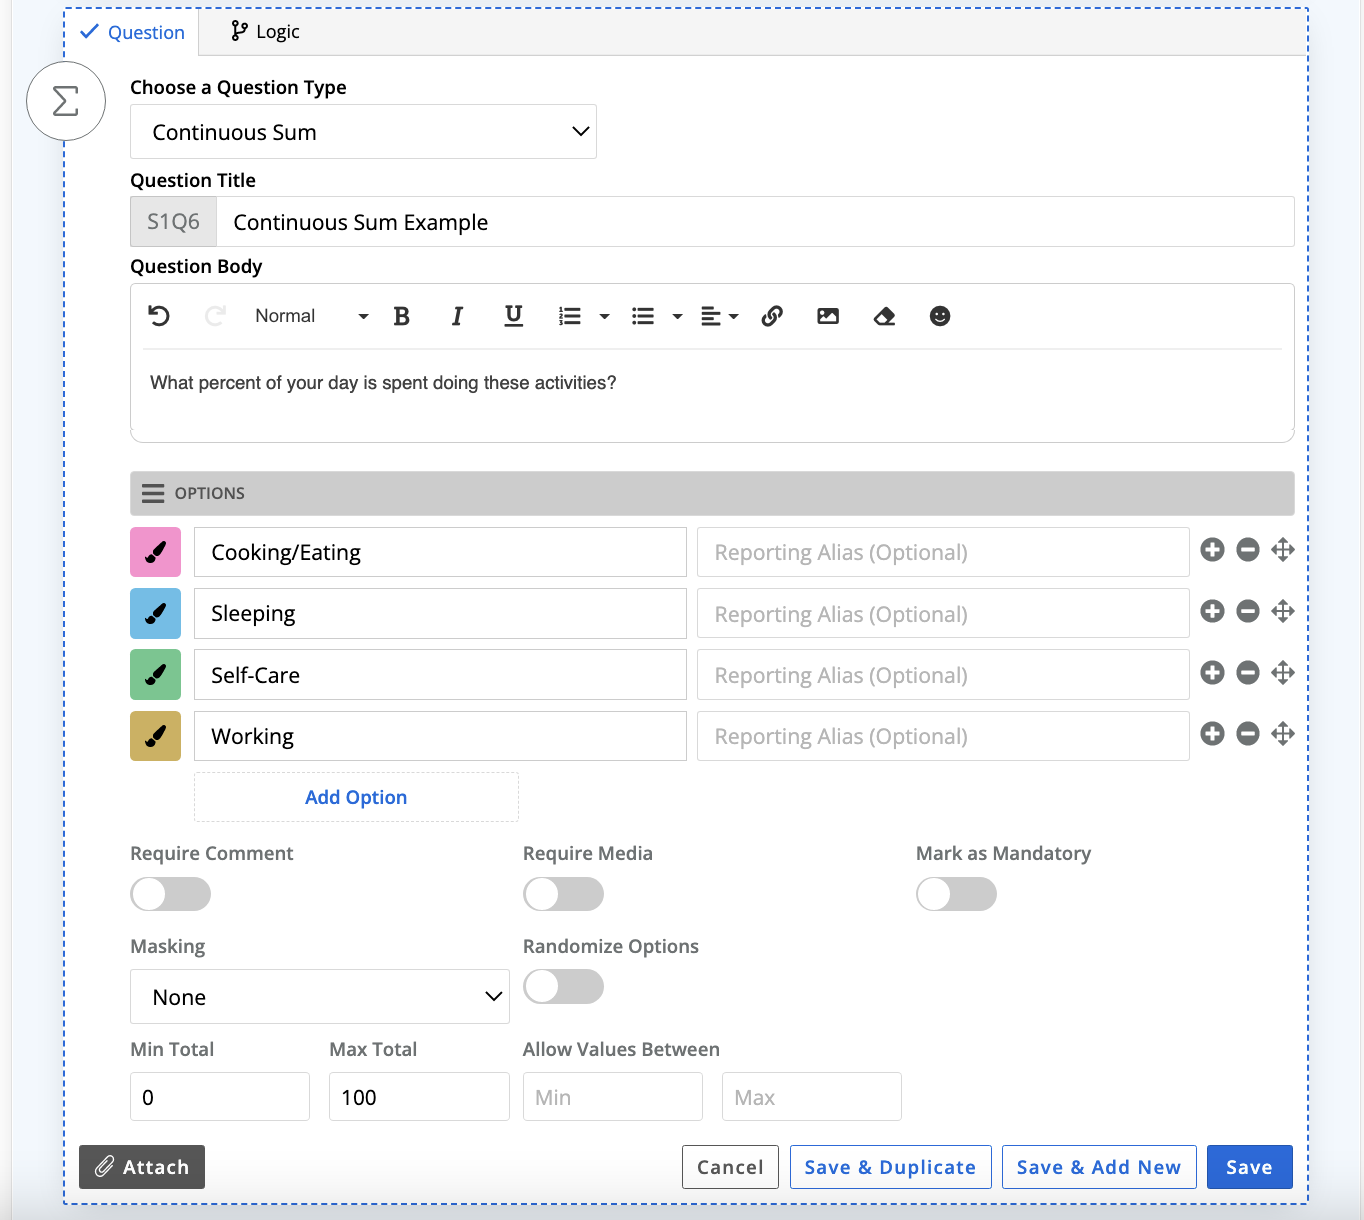Click Save & Duplicate
Screen dimensions: 1364x1220
890,1167
